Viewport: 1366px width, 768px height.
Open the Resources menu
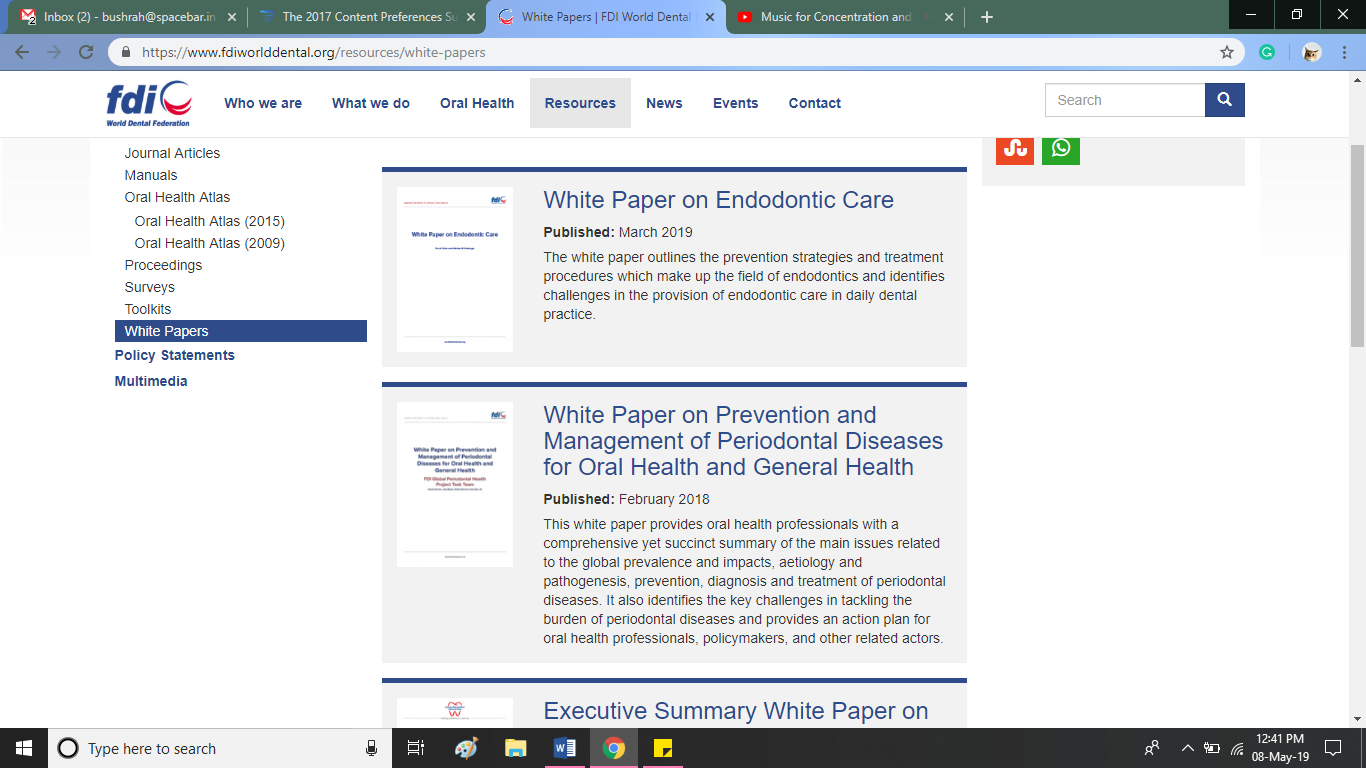580,103
